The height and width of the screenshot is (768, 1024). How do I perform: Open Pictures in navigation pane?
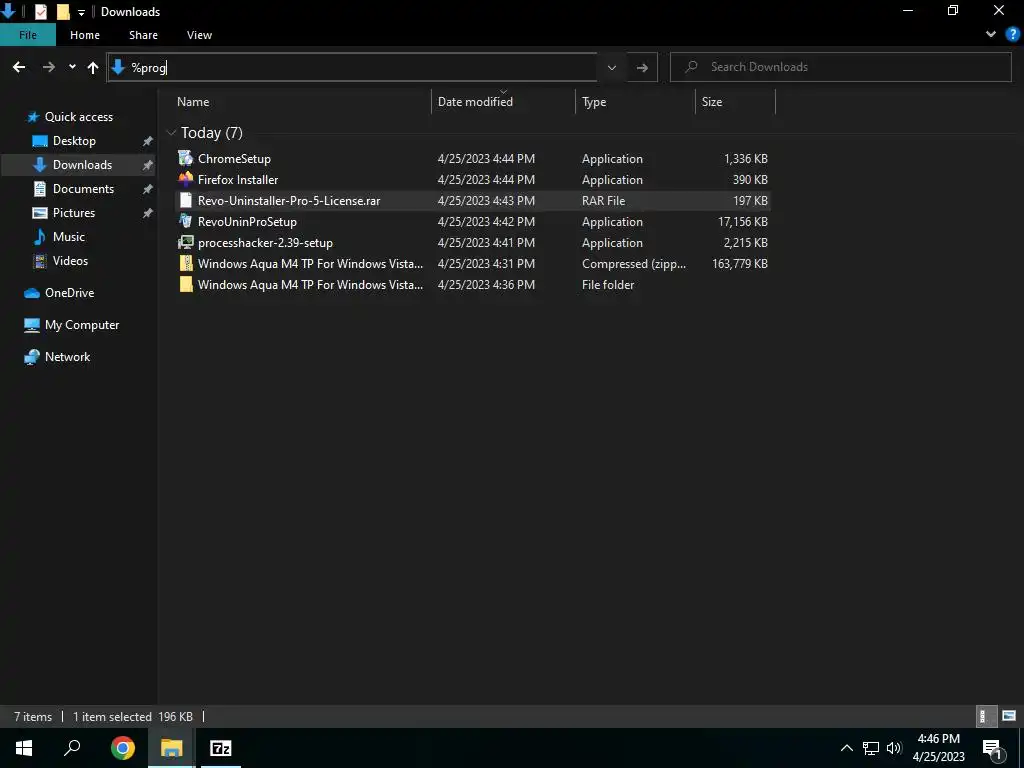pos(74,213)
